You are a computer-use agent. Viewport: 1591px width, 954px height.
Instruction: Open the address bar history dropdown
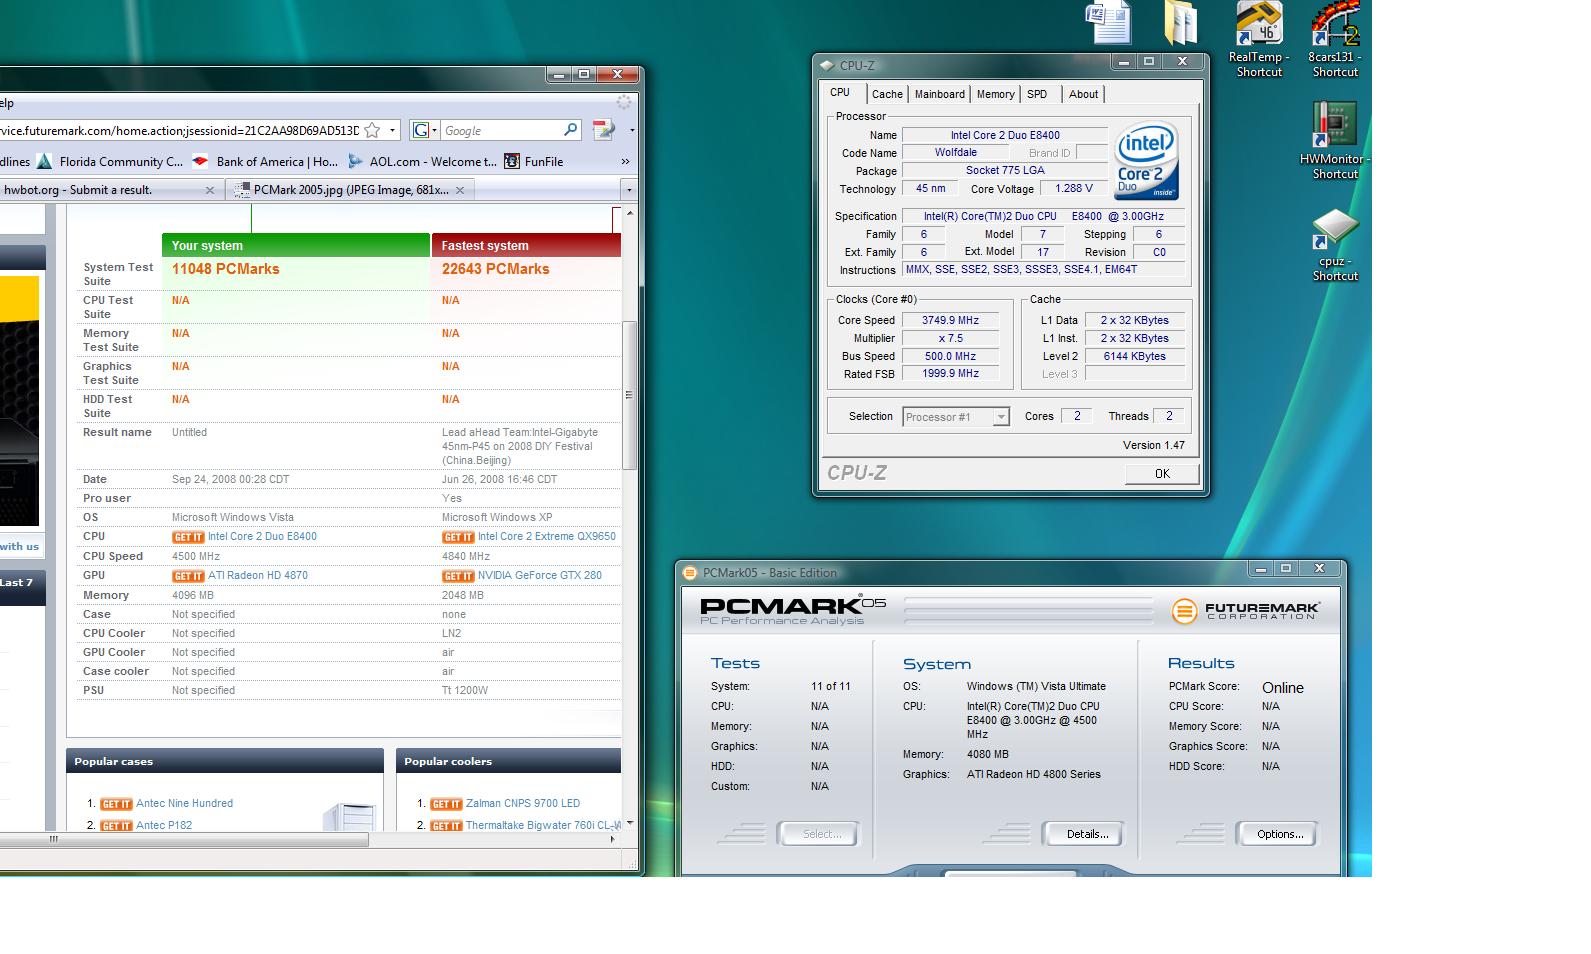point(392,130)
